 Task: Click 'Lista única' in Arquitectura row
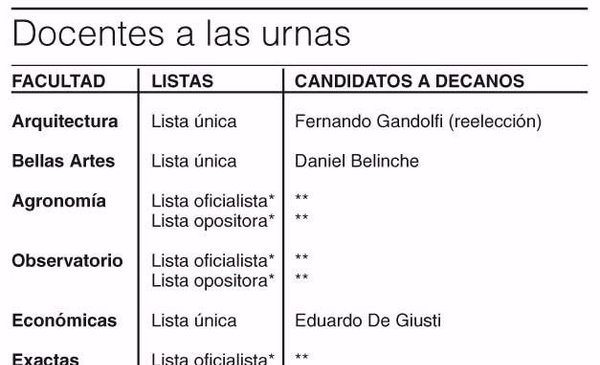click(x=194, y=122)
